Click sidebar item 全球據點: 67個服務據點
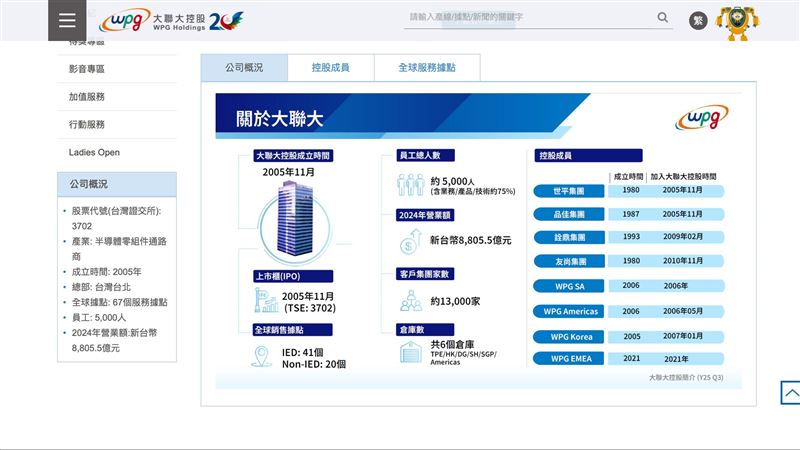Image resolution: width=800 pixels, height=450 pixels. (119, 302)
